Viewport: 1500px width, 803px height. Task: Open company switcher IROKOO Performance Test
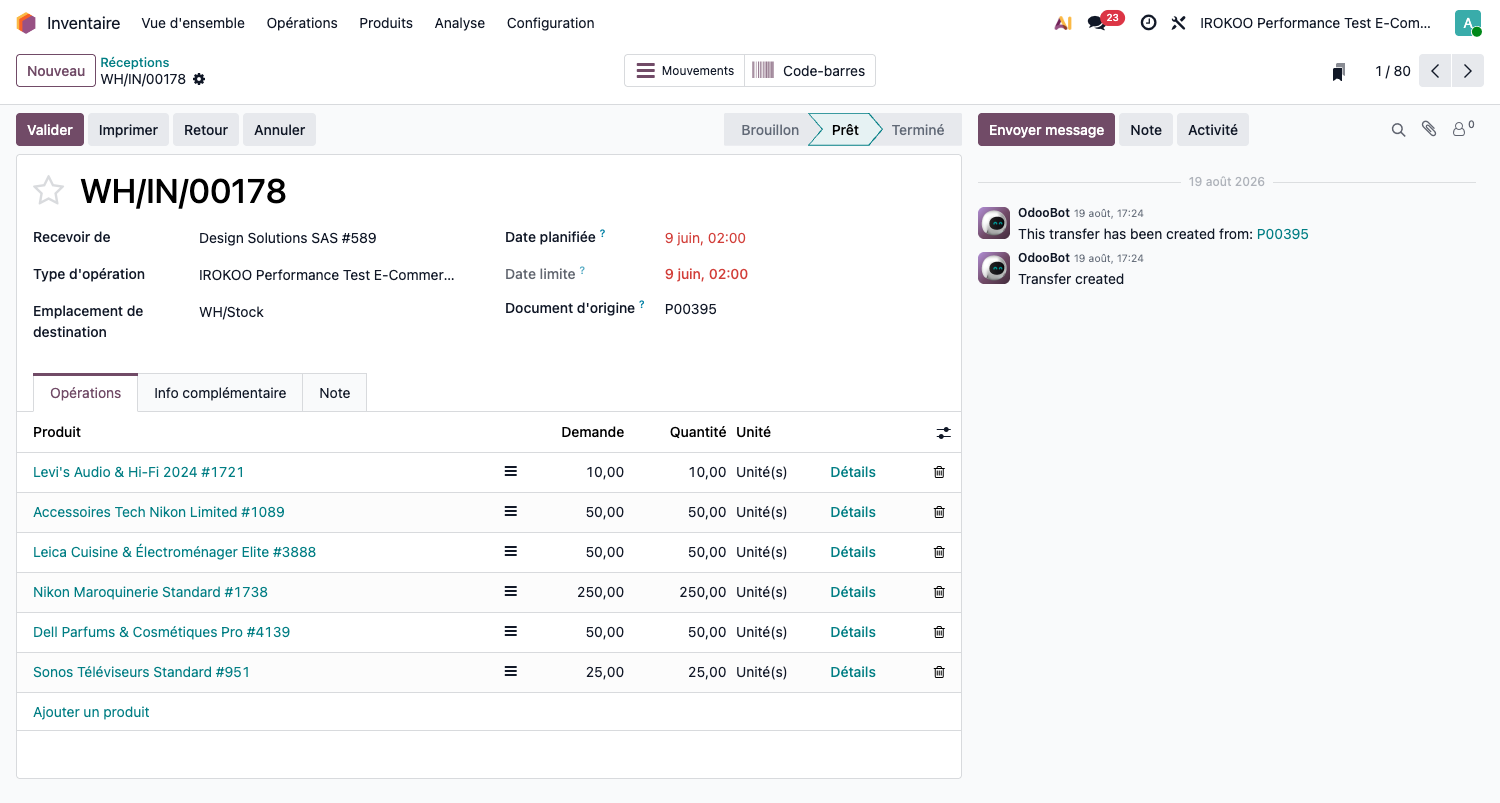tap(1316, 23)
